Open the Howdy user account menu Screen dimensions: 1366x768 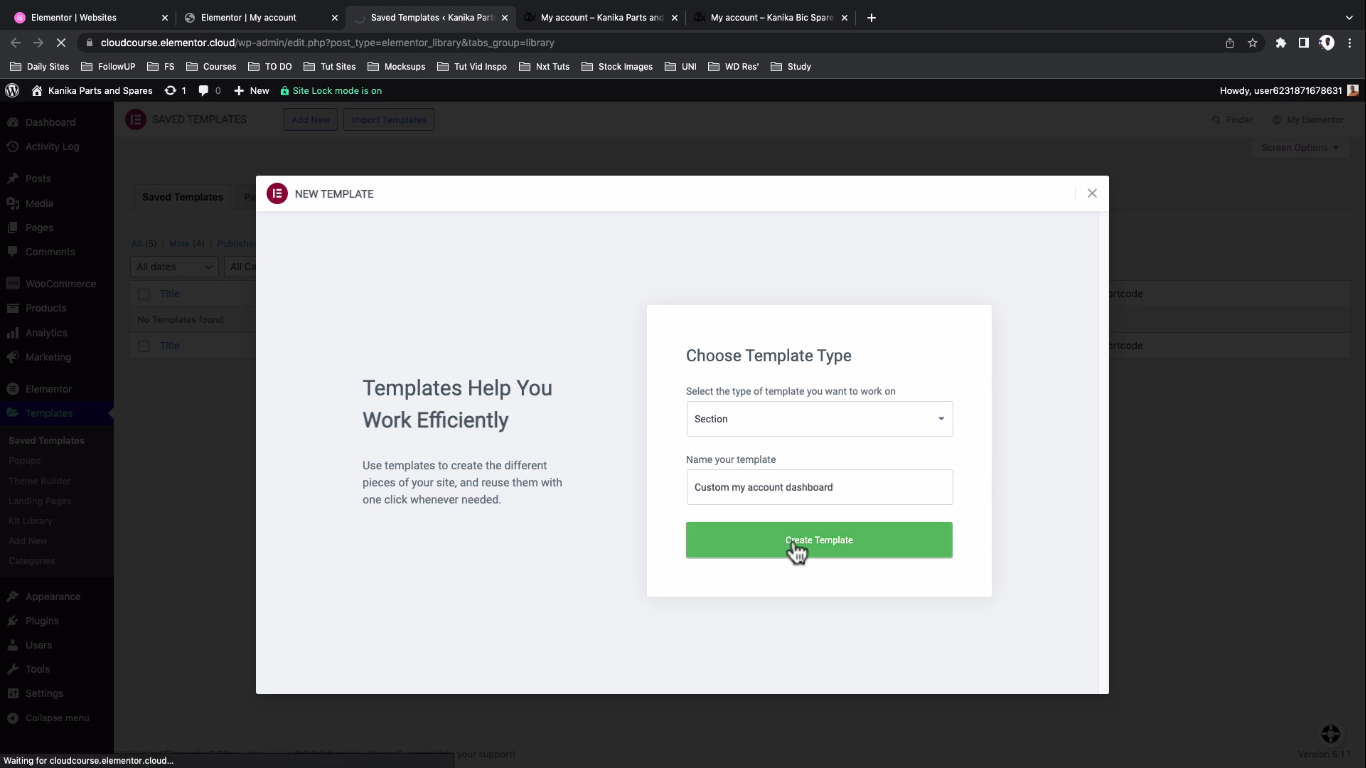tap(1289, 90)
